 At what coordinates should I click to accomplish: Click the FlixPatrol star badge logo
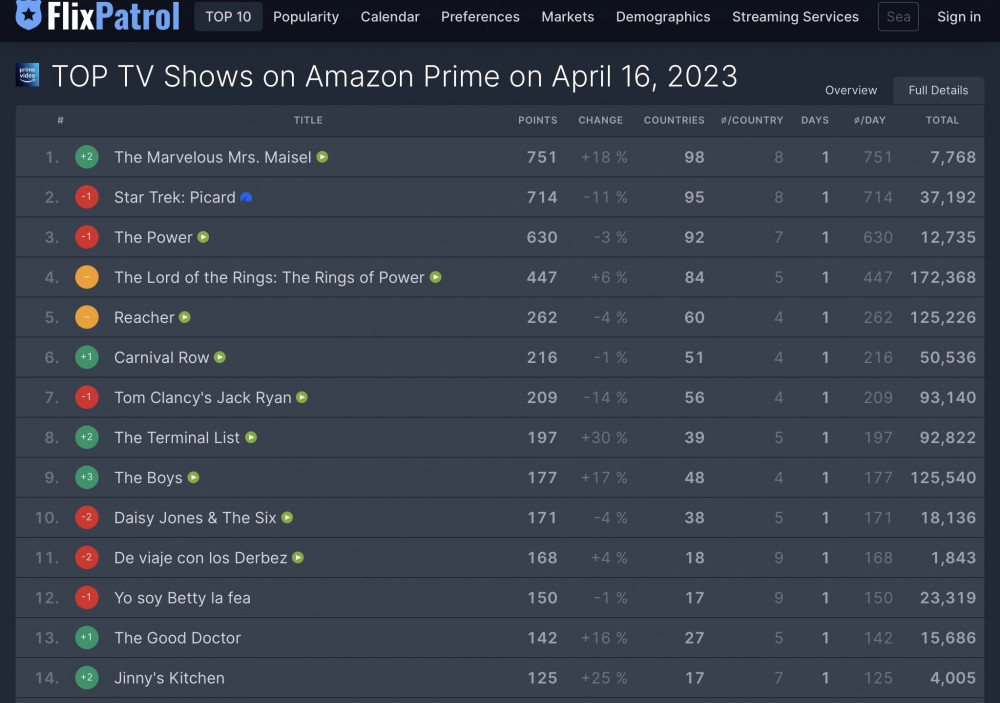point(29,14)
